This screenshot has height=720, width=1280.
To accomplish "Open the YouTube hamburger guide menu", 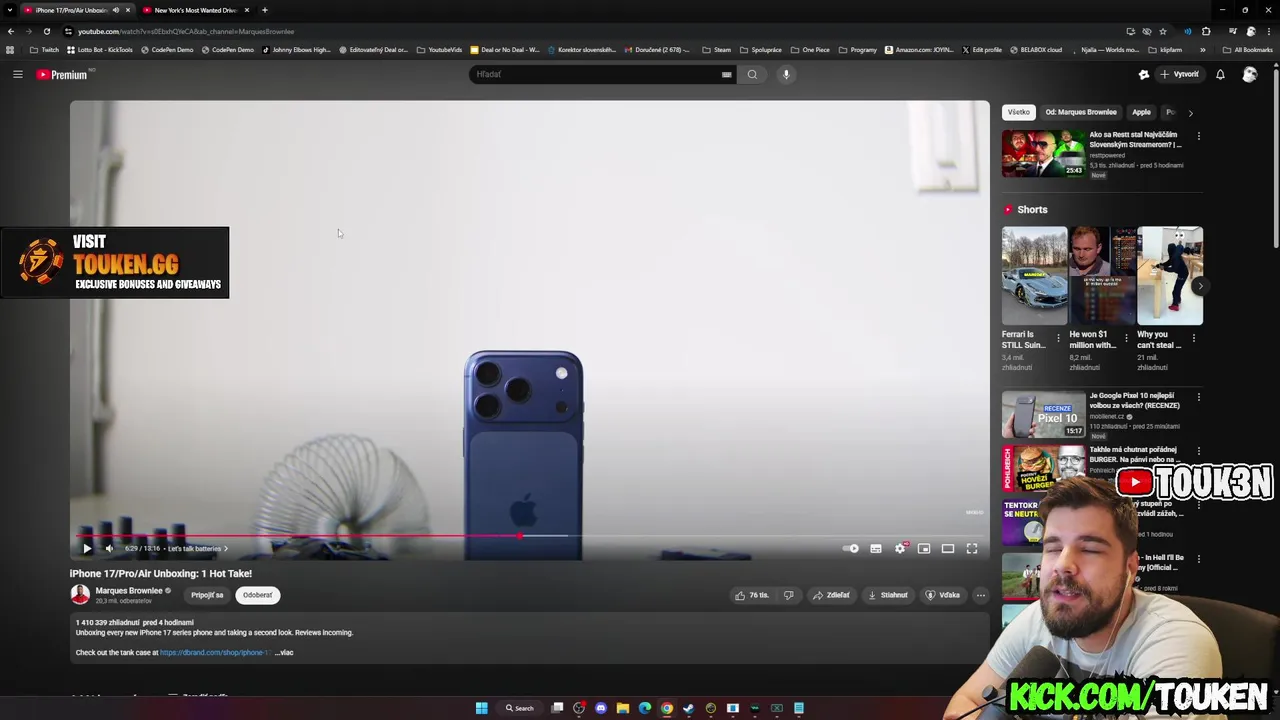I will point(17,74).
